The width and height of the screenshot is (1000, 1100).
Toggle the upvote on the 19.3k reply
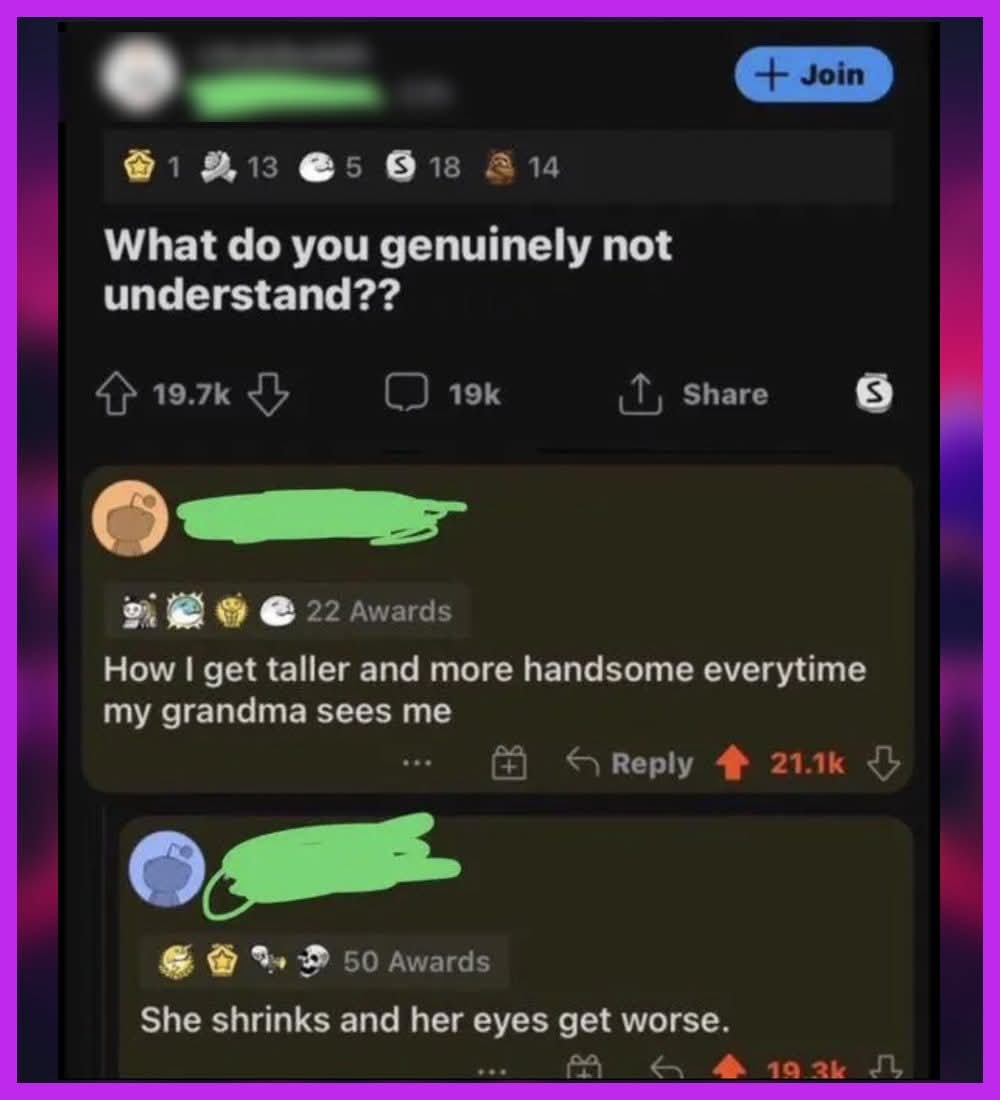(x=731, y=1068)
